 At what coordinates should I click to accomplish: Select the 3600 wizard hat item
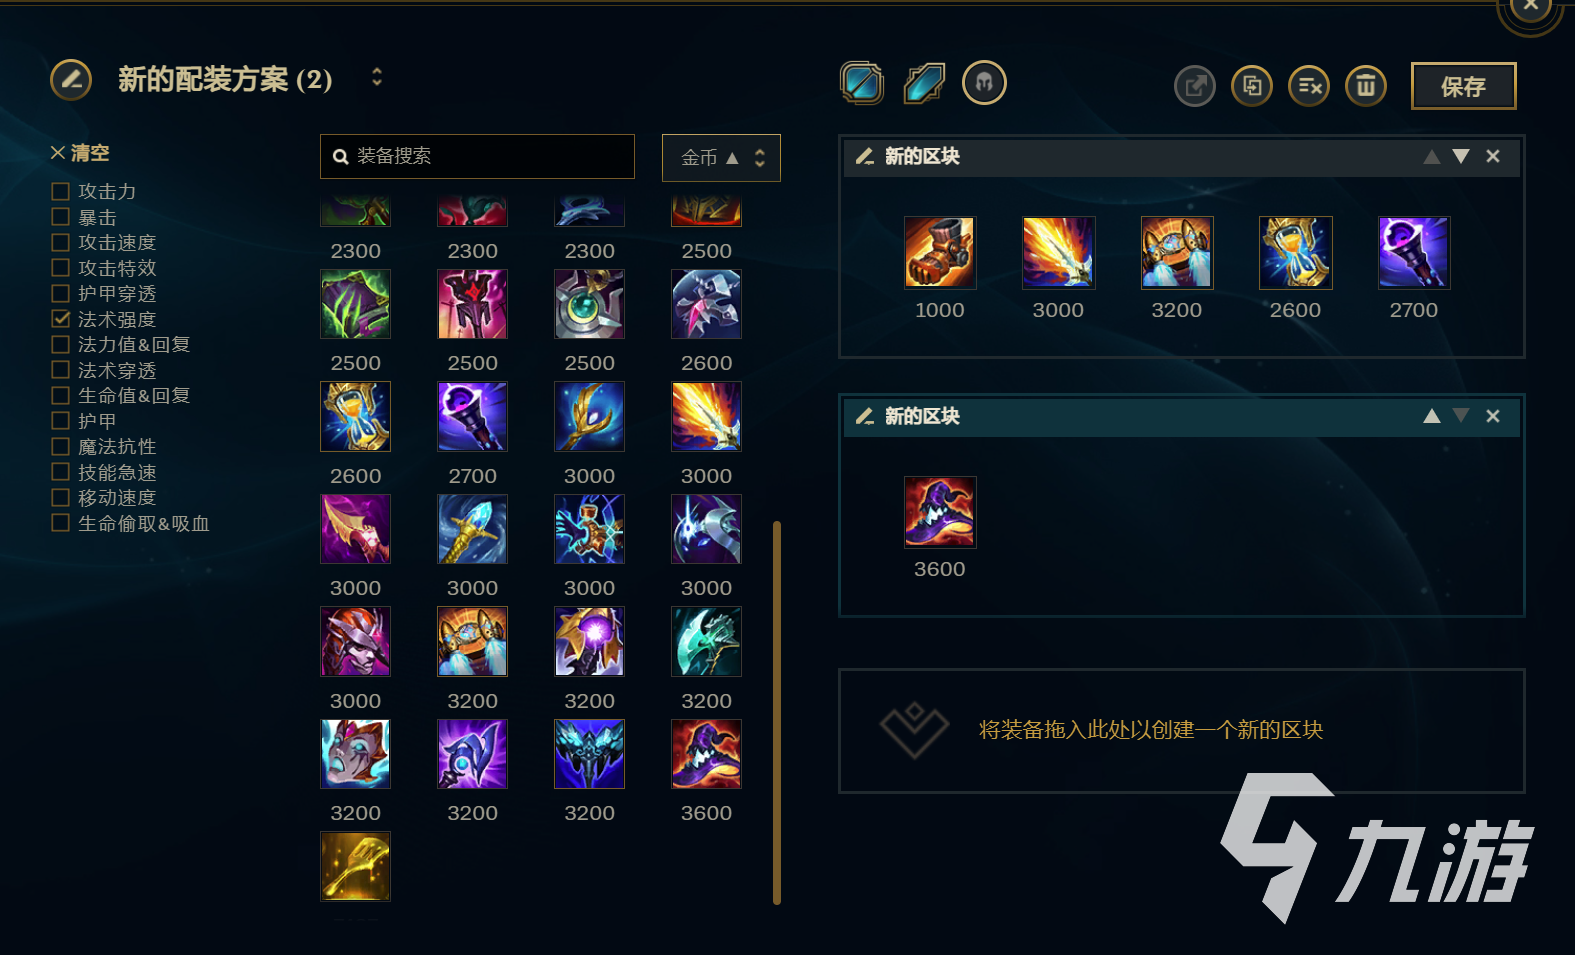coord(706,754)
